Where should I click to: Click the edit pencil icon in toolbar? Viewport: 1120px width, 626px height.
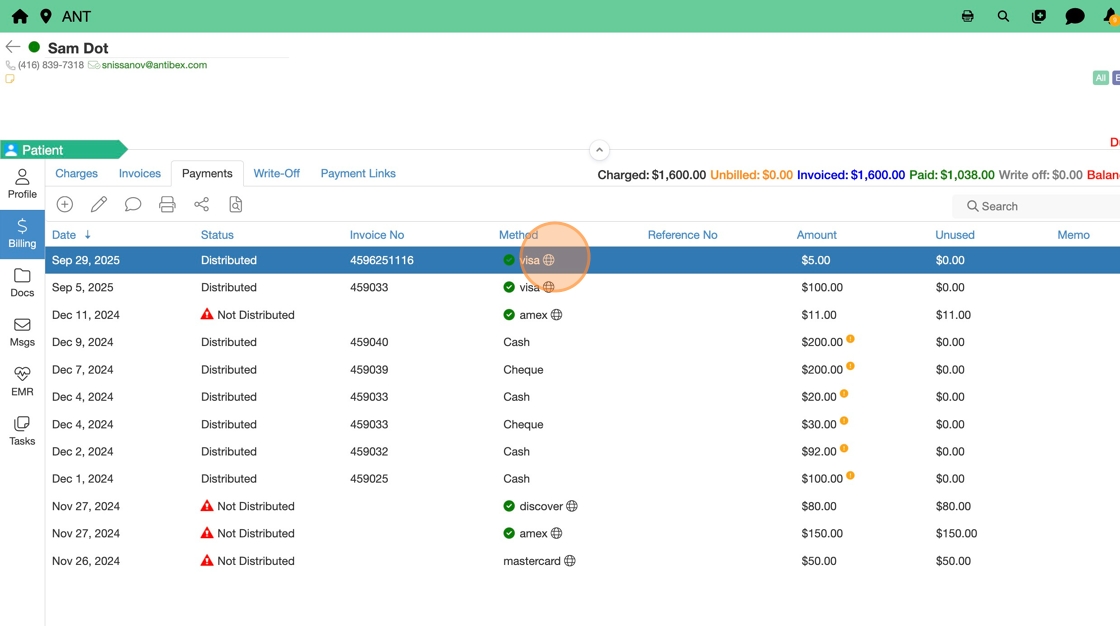(x=99, y=205)
